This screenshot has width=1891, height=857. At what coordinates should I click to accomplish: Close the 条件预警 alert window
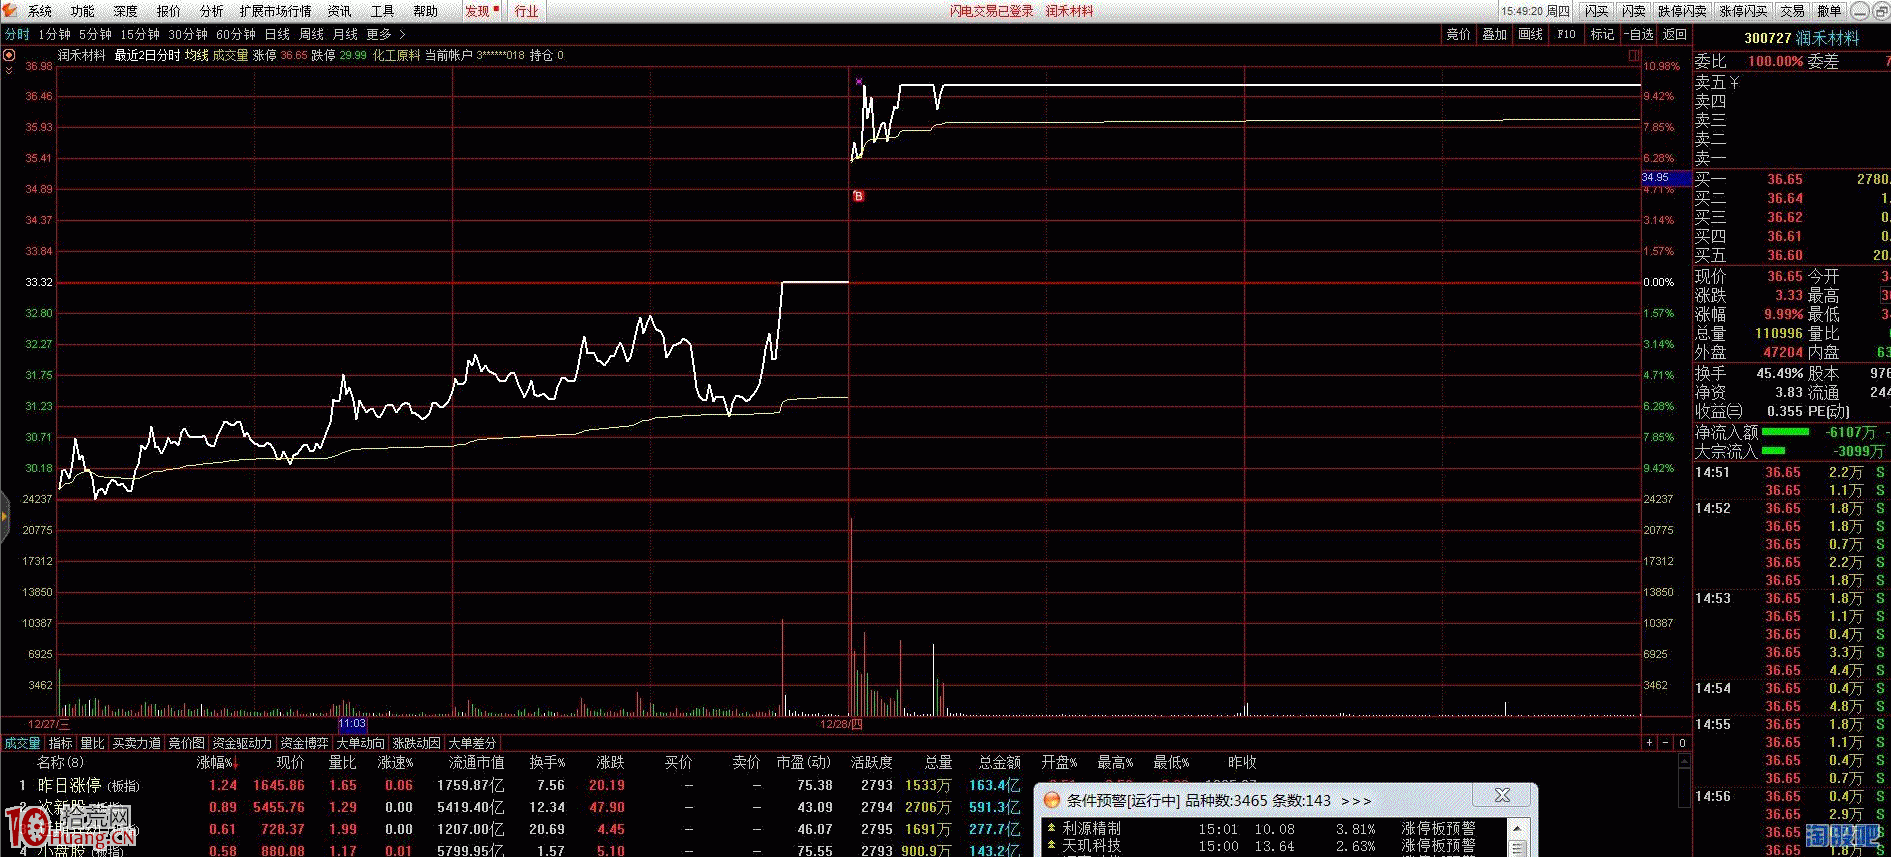(x=1502, y=796)
